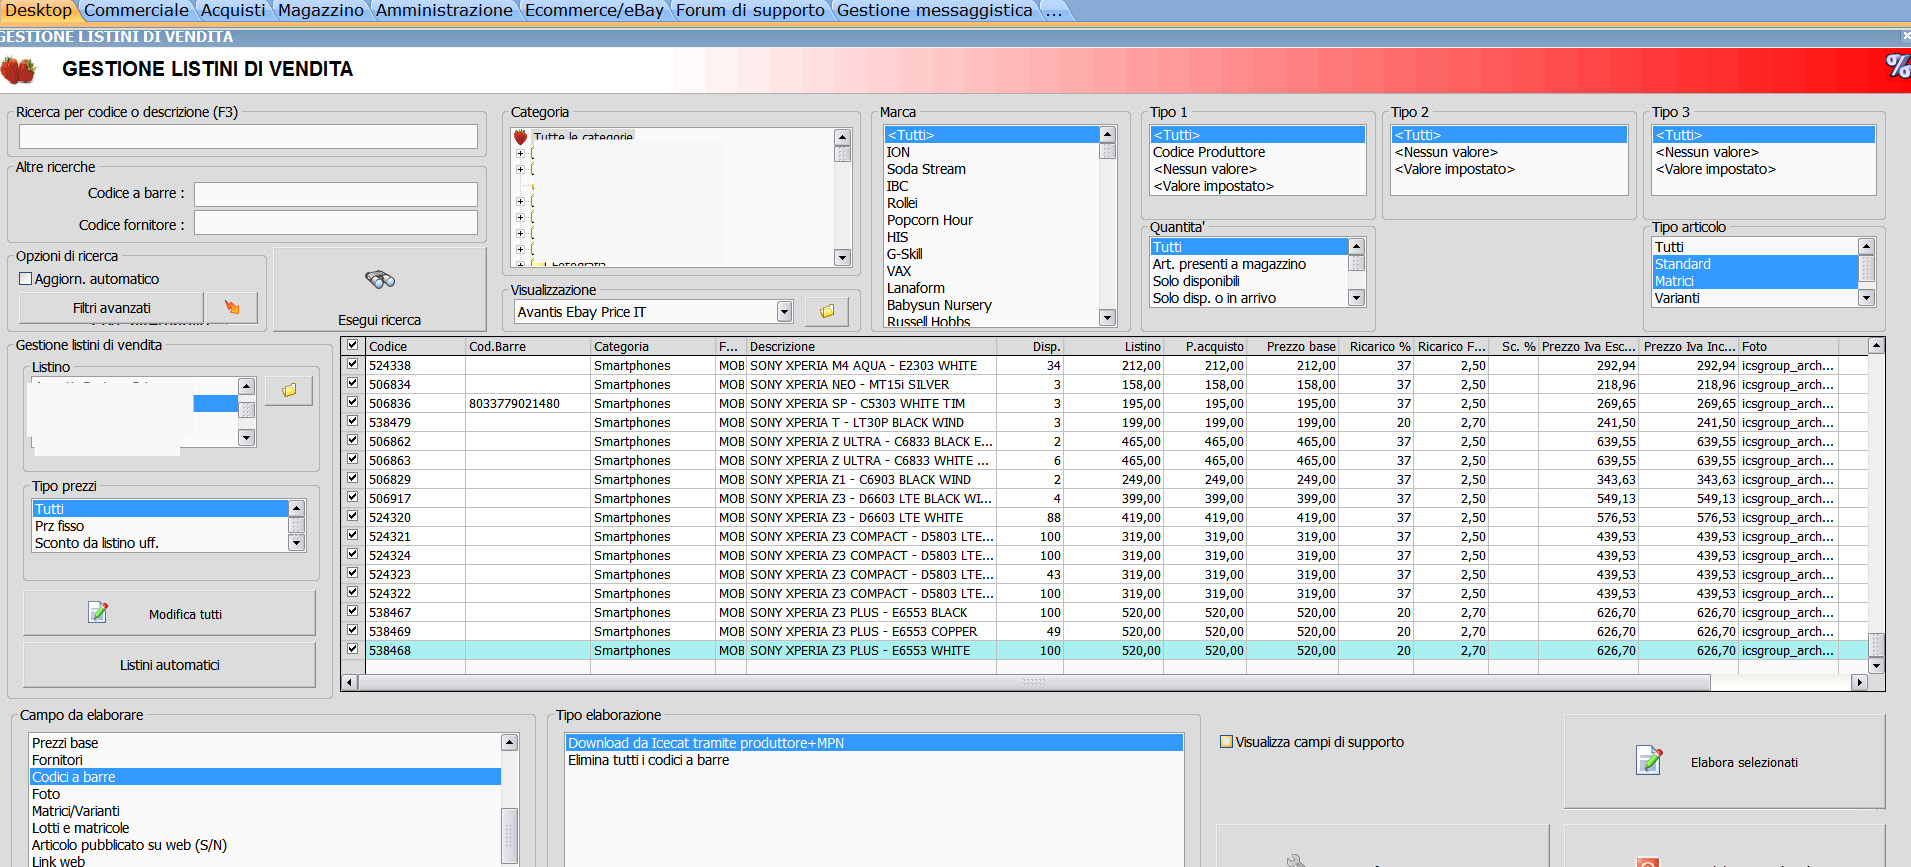
Task: Click the table's horizontal scrollbar thumb
Action: tap(1034, 682)
